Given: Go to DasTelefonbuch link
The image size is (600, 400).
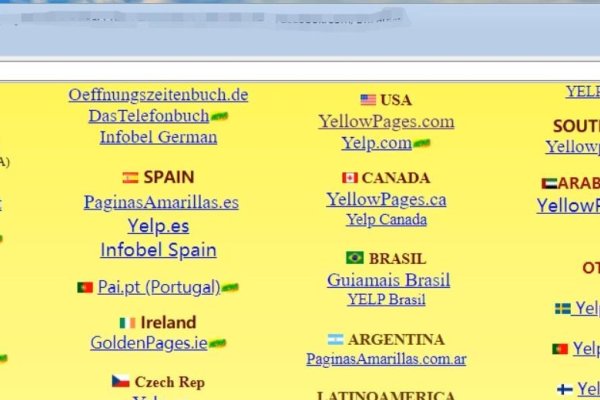Looking at the screenshot, I should 146,116.
